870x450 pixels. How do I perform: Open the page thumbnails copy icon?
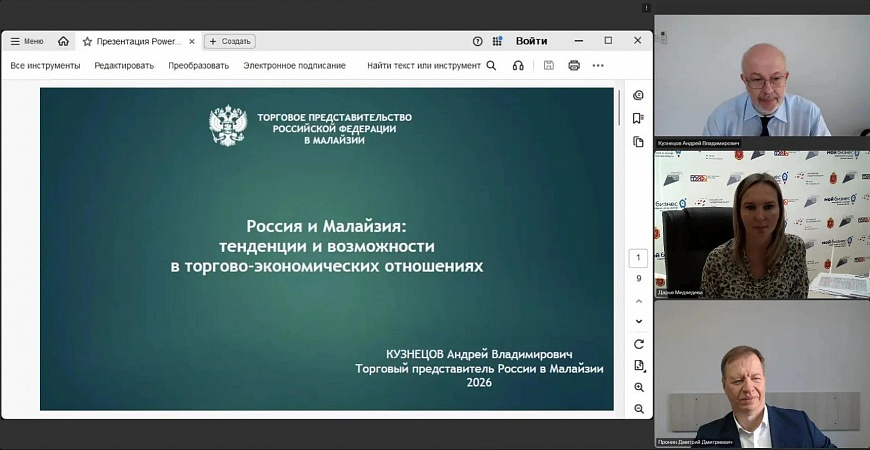[639, 141]
